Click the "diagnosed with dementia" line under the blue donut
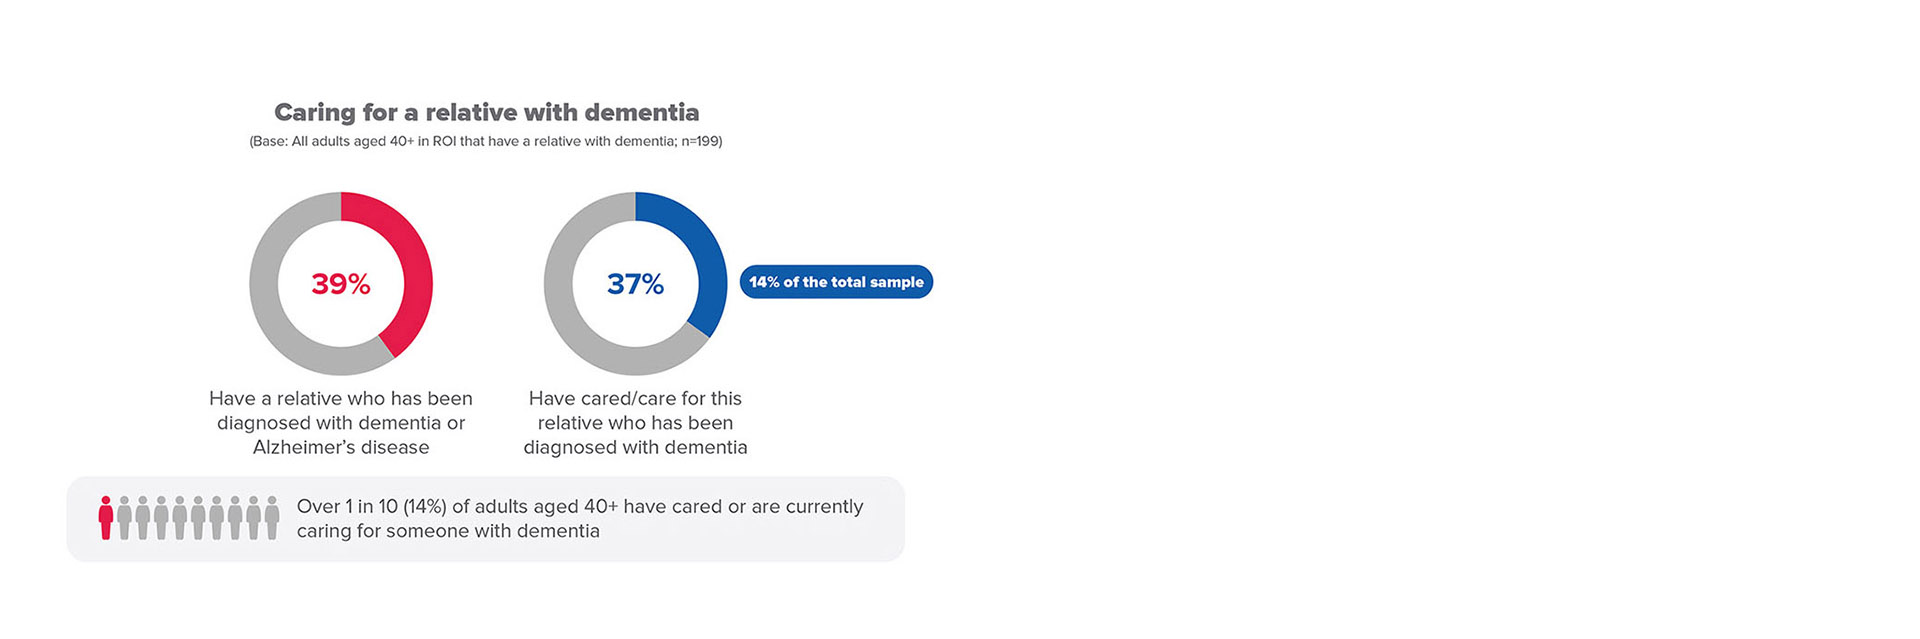Image resolution: width=1920 pixels, height=639 pixels. pos(635,447)
